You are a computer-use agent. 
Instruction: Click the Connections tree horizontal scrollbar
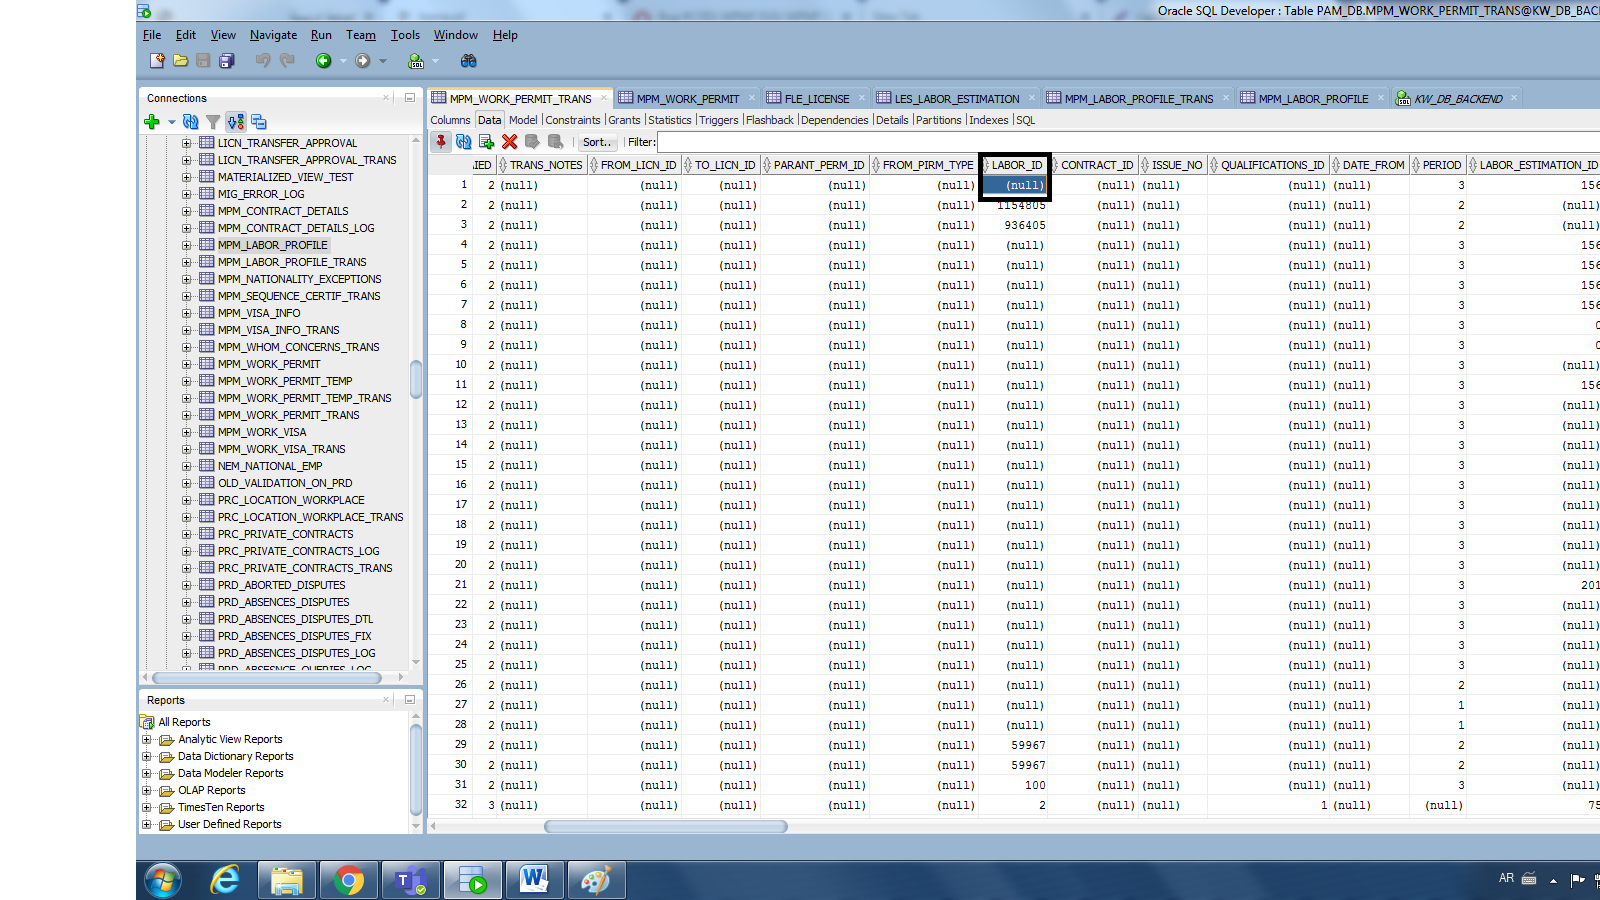point(267,678)
